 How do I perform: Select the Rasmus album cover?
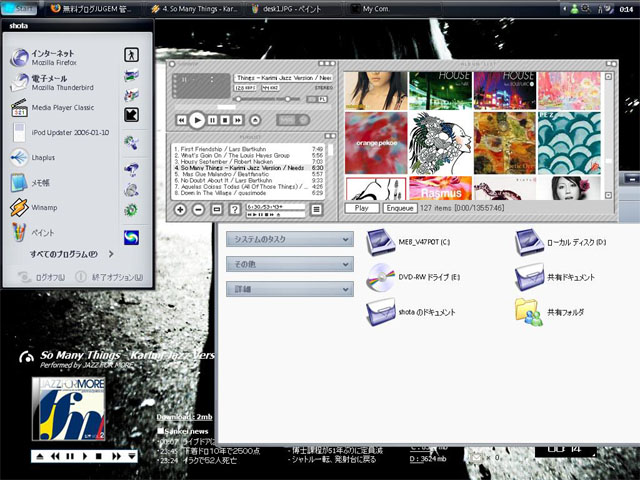441,188
